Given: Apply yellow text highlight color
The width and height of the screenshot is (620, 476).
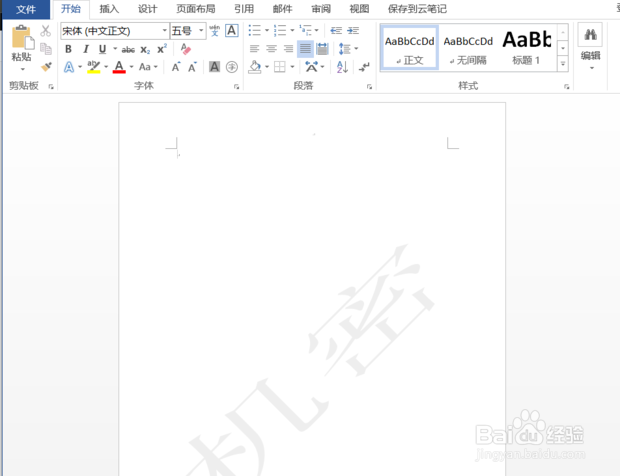Looking at the screenshot, I should click(x=94, y=67).
